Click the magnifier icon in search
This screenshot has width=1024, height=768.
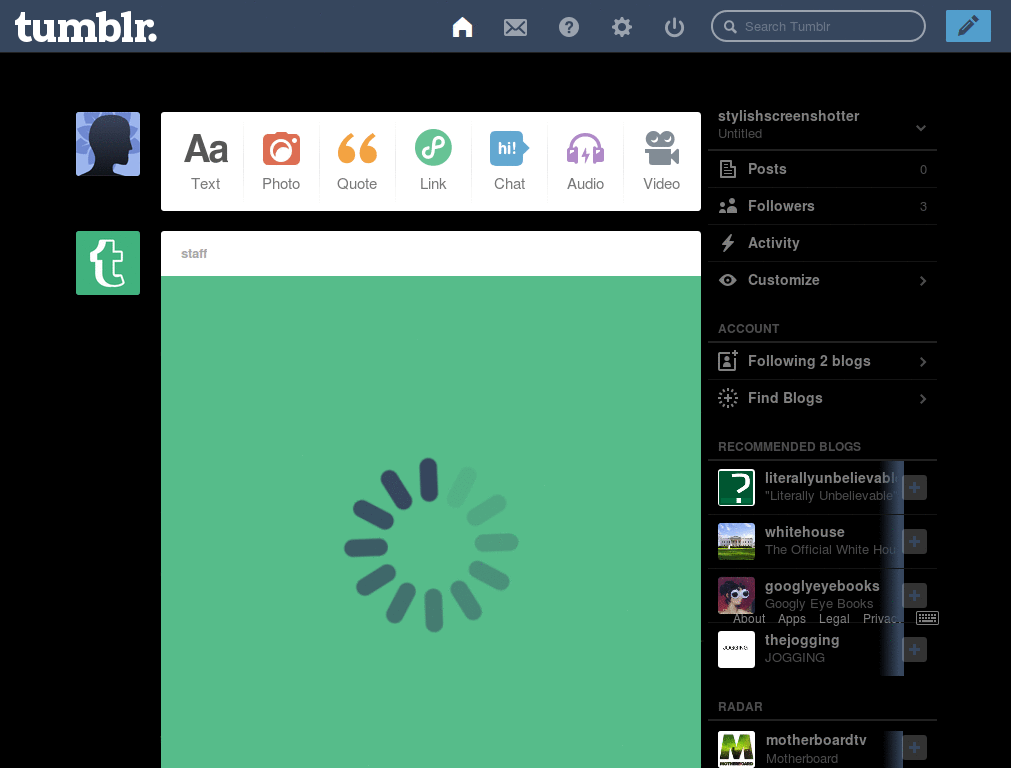(731, 27)
